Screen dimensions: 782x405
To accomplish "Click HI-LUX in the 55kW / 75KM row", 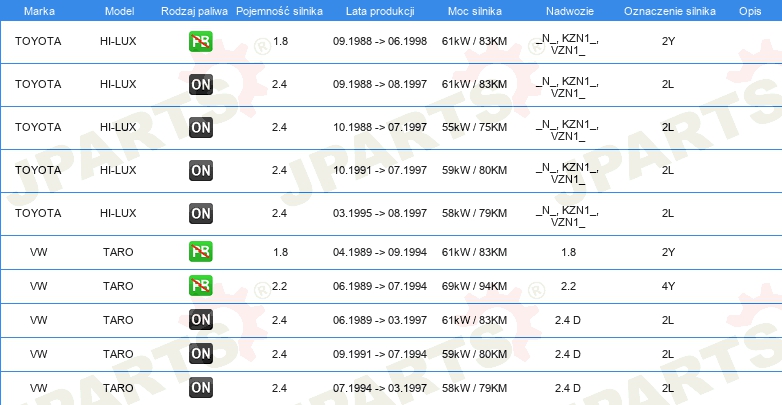I will pyautogui.click(x=118, y=127).
